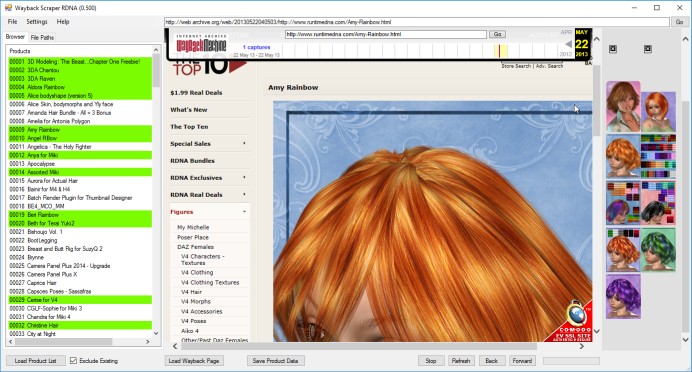This screenshot has height=372, width=692.
Task: Click the second broken image icon in thumbnail panel
Action: click(647, 49)
